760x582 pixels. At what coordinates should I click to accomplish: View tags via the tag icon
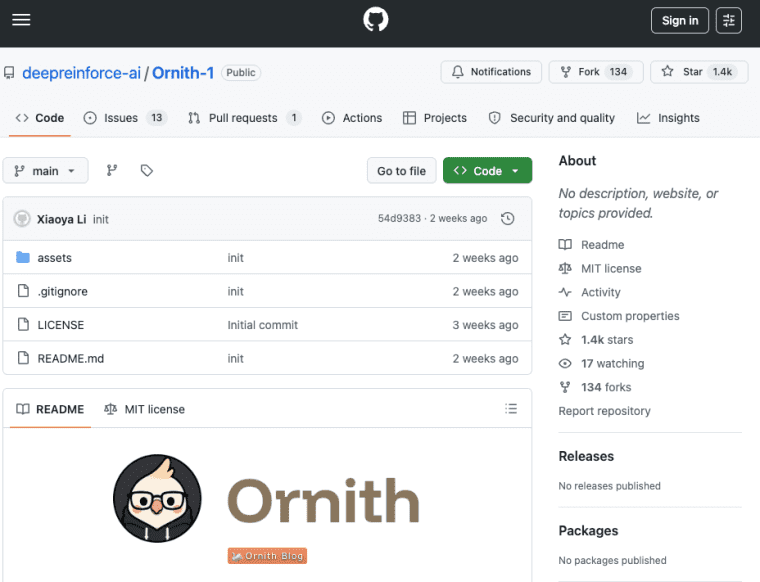146,171
